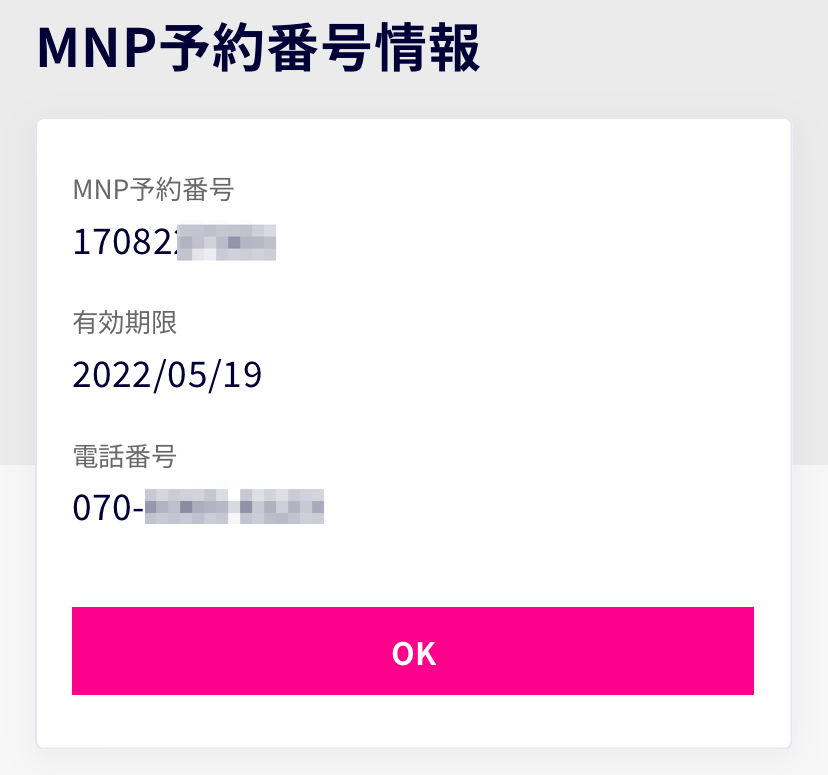The height and width of the screenshot is (775, 828).
Task: Select the MNP予約番号 field label
Action: (x=153, y=187)
